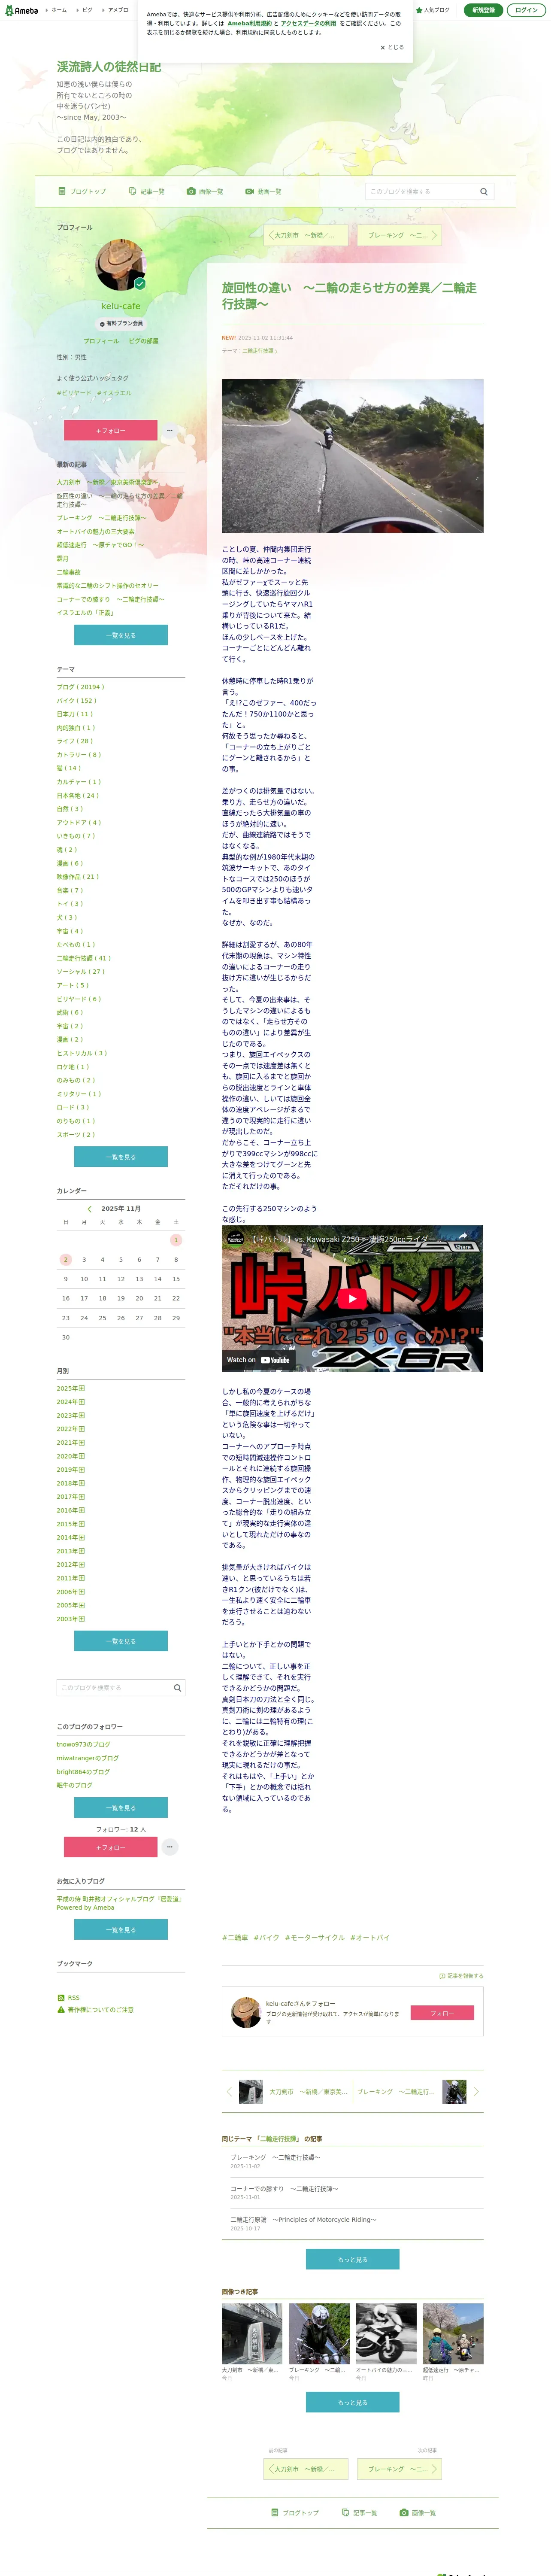The width and height of the screenshot is (551, 2576).
Task: Expand the 2020年 monthly archive
Action: click(x=82, y=1456)
